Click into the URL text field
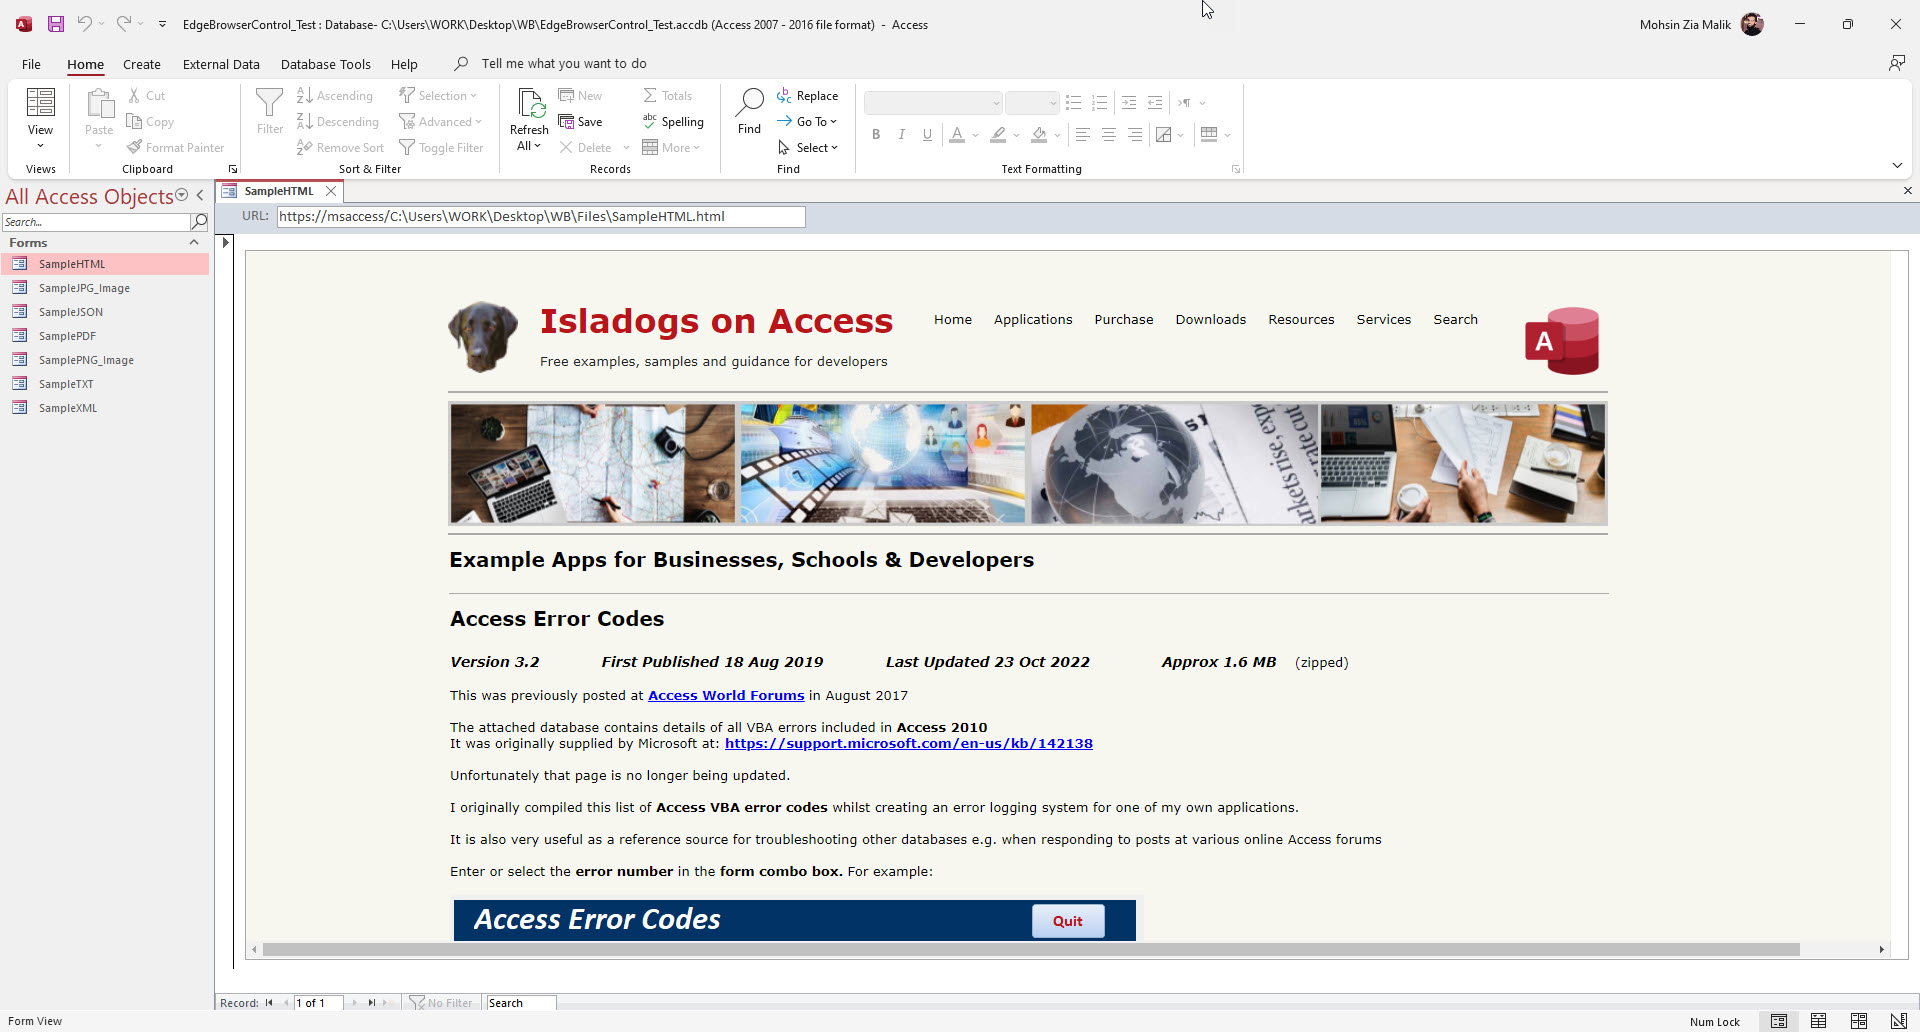Image resolution: width=1920 pixels, height=1032 pixels. (x=541, y=217)
